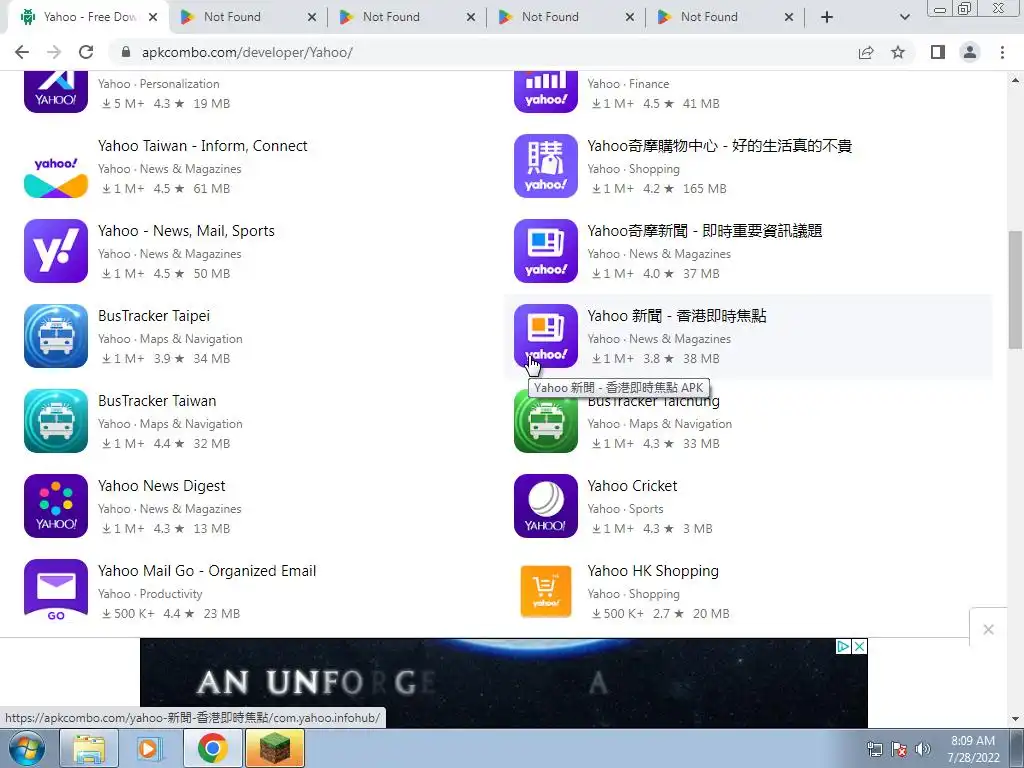
Task: Open Yahoo - News, Mail, Sports link
Action: (186, 231)
